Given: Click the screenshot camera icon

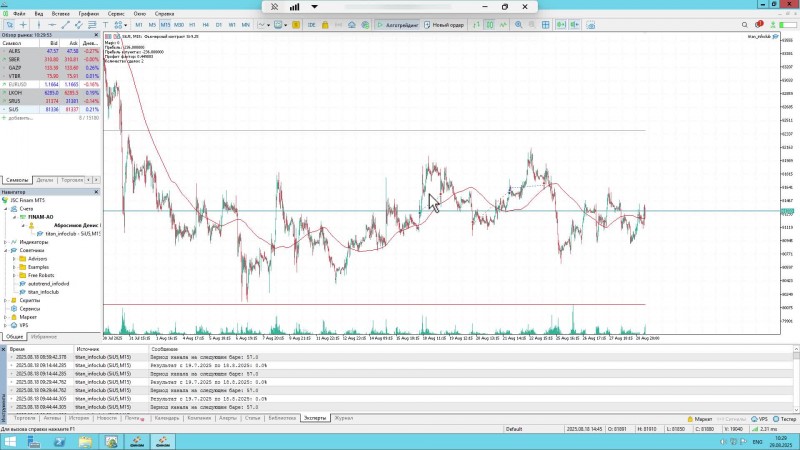Looking at the screenshot, I should pos(591,24).
